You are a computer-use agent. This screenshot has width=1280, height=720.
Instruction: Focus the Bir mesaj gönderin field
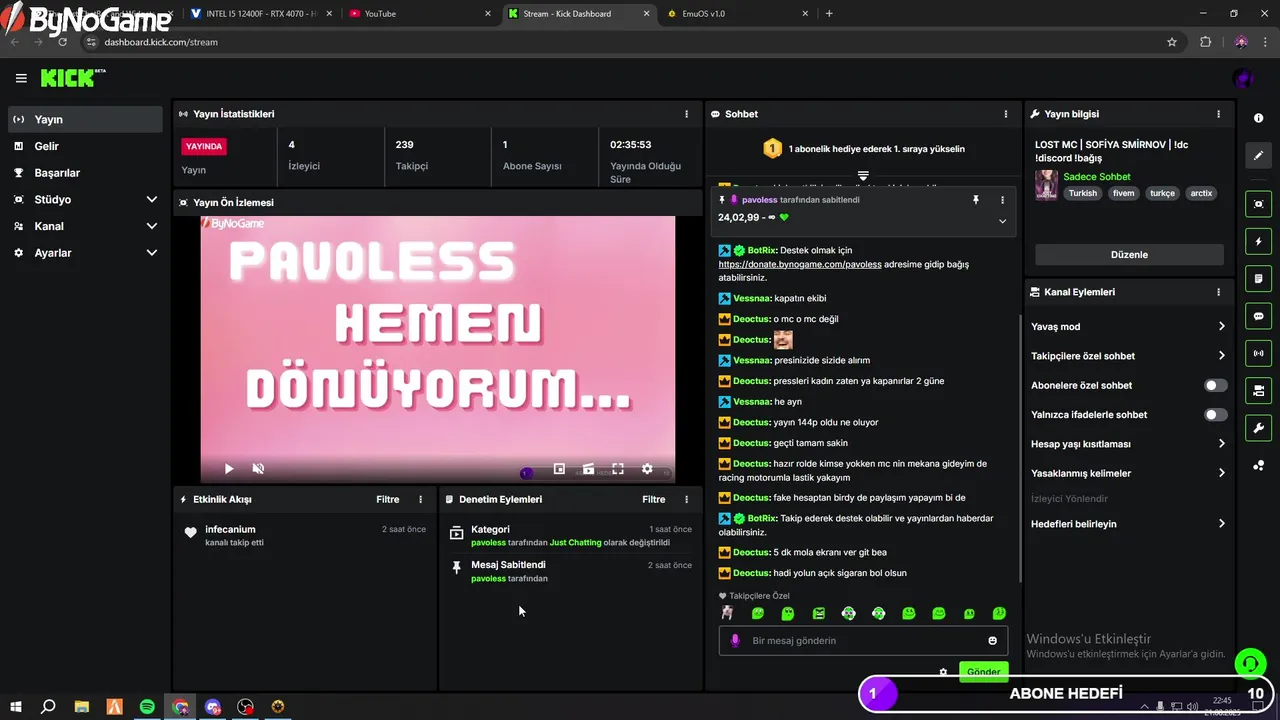pyautogui.click(x=863, y=641)
